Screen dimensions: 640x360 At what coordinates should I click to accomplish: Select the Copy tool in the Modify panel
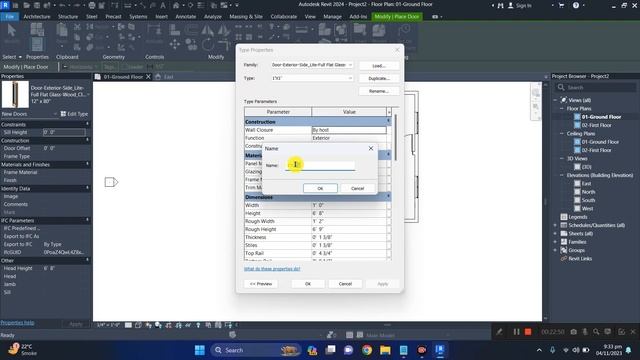click(191, 44)
